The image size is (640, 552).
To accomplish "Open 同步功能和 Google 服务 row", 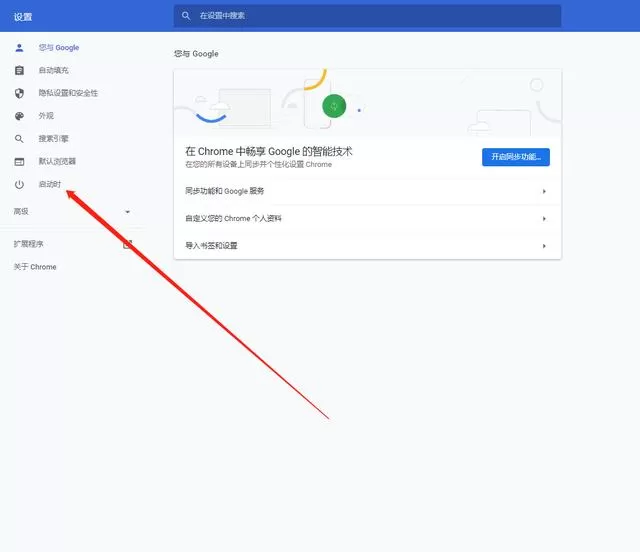I will coord(367,191).
